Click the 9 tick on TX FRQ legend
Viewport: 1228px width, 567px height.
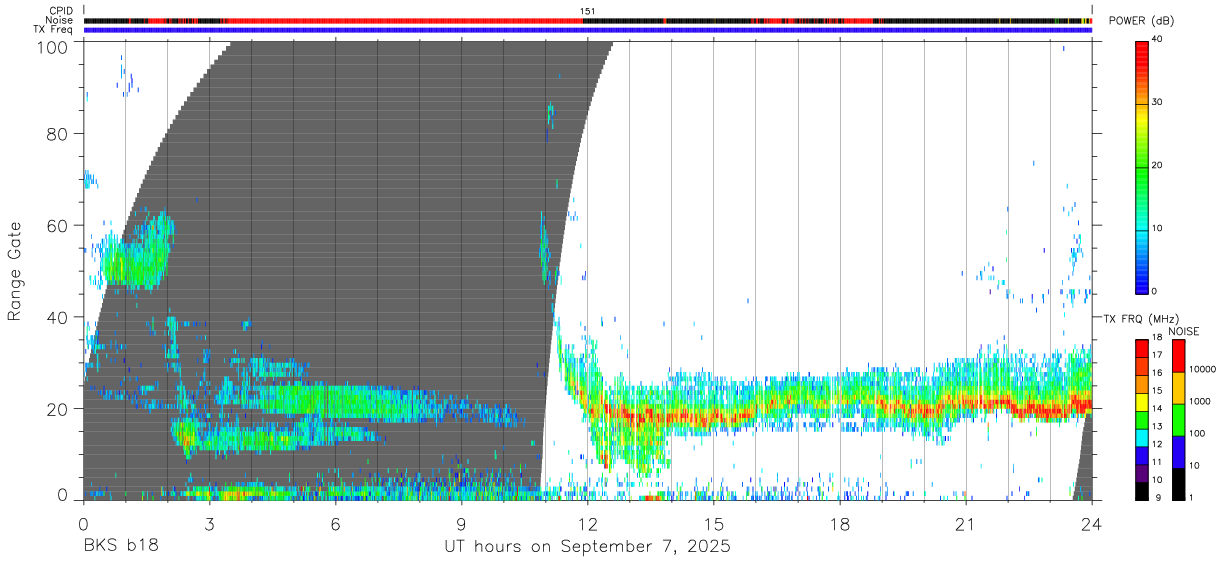tap(1158, 498)
